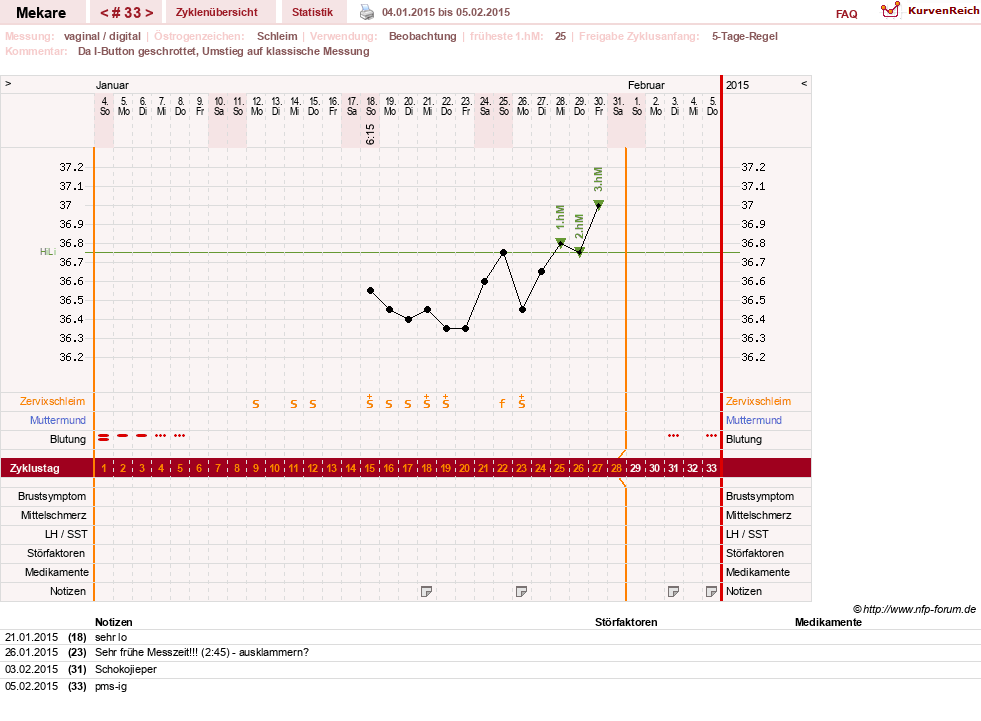Image resolution: width=981 pixels, height=721 pixels.
Task: Go to previous cycle with < arrow
Action: coord(104,13)
